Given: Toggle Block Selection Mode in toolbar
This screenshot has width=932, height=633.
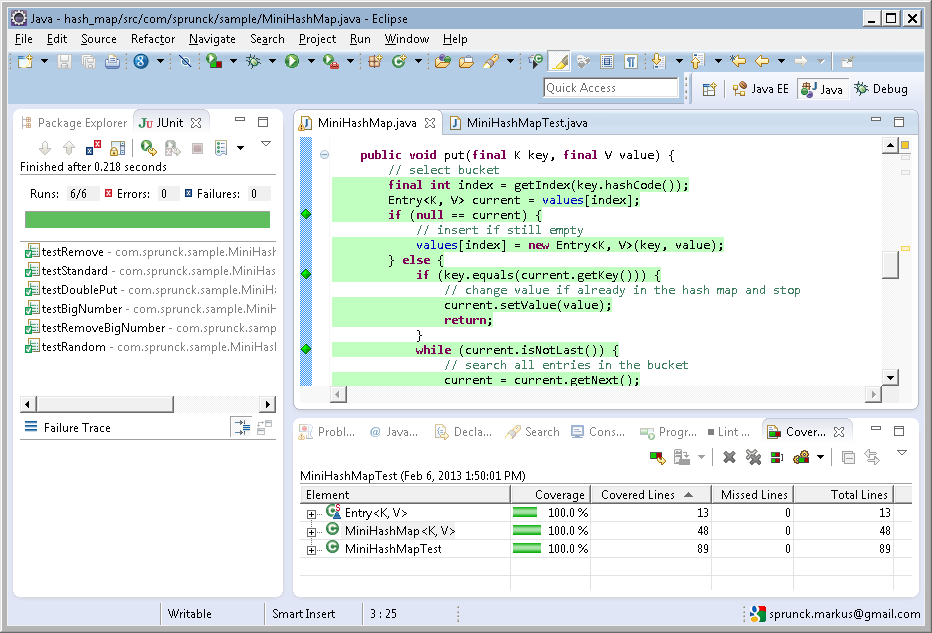Looking at the screenshot, I should pyautogui.click(x=607, y=61).
